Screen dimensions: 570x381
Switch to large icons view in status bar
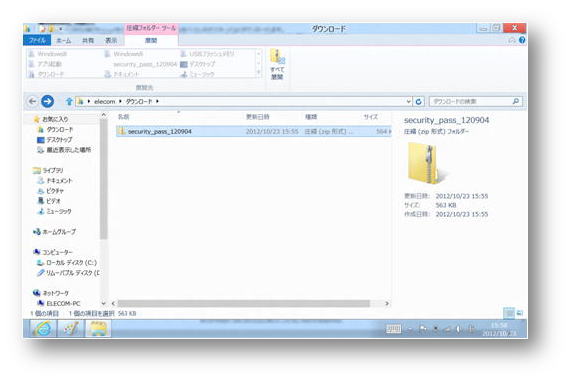520,313
